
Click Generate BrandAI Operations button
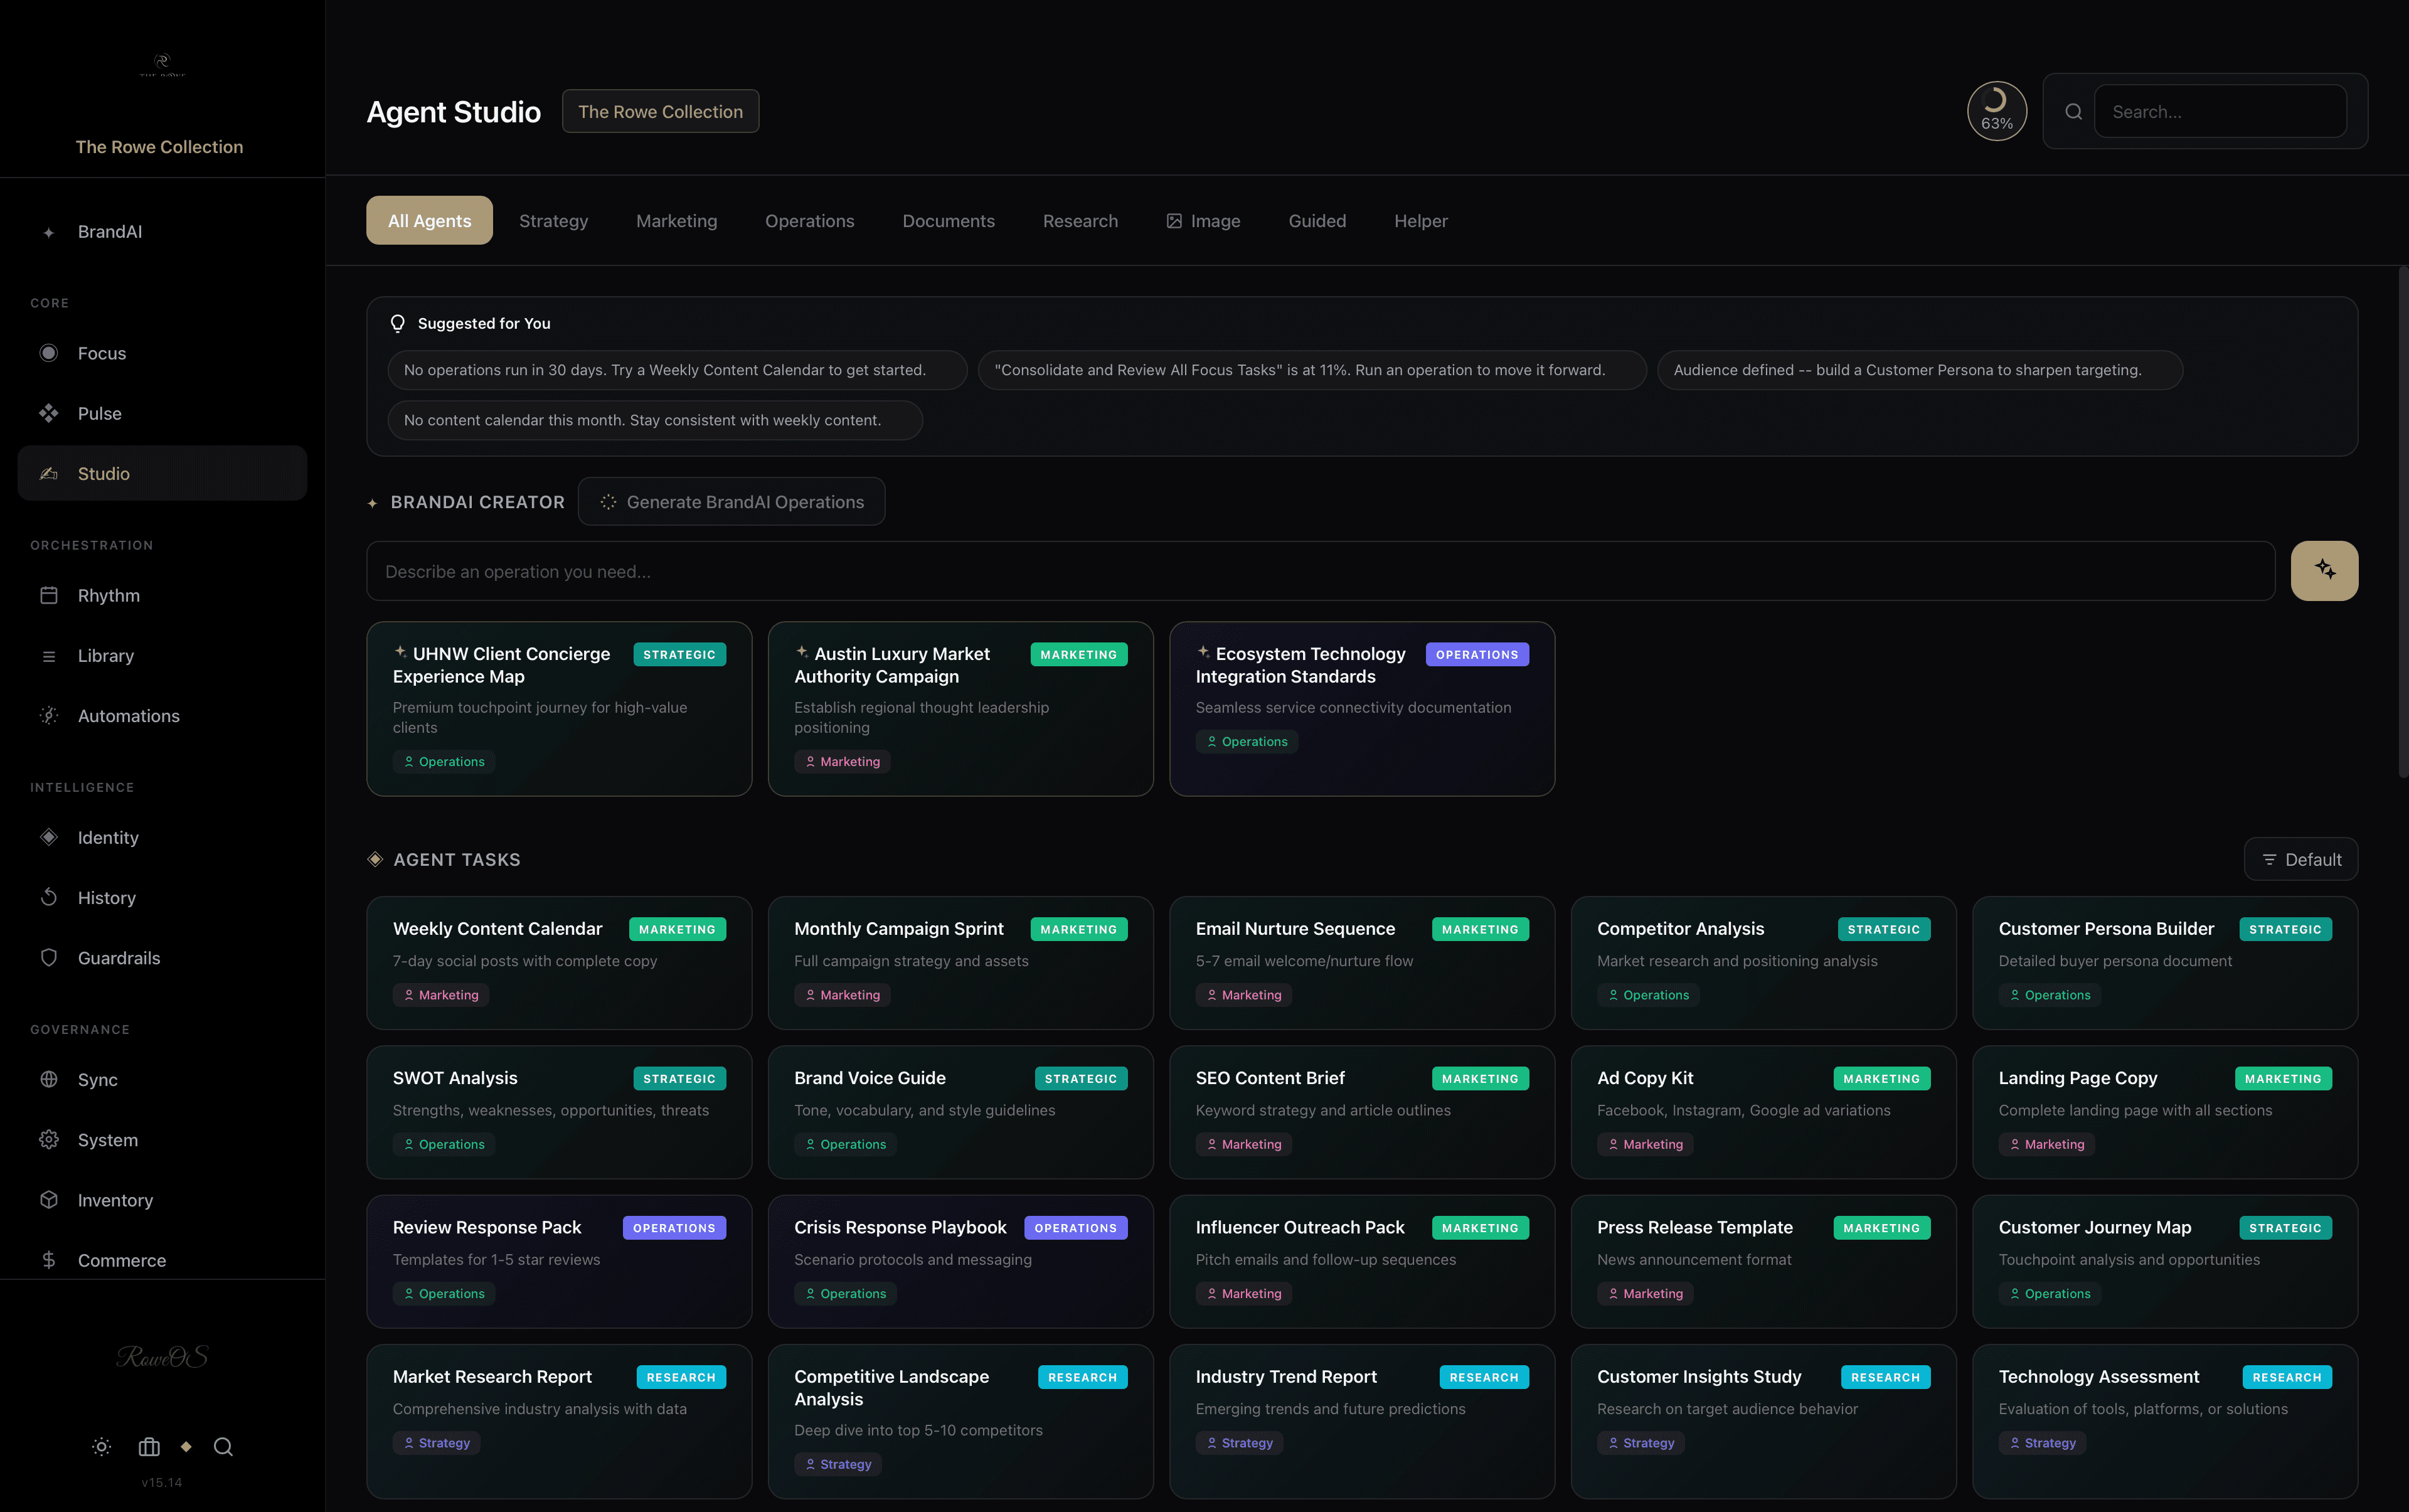coord(731,501)
